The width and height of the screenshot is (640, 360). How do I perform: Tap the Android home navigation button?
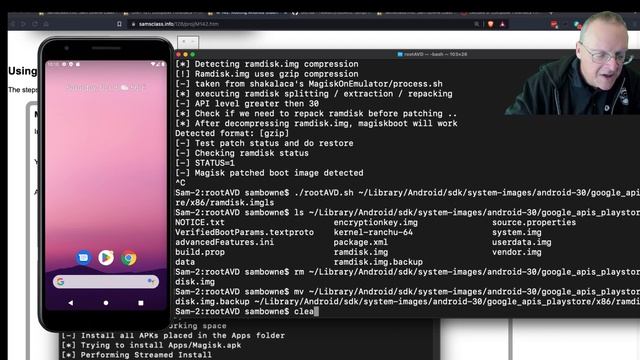click(106, 303)
